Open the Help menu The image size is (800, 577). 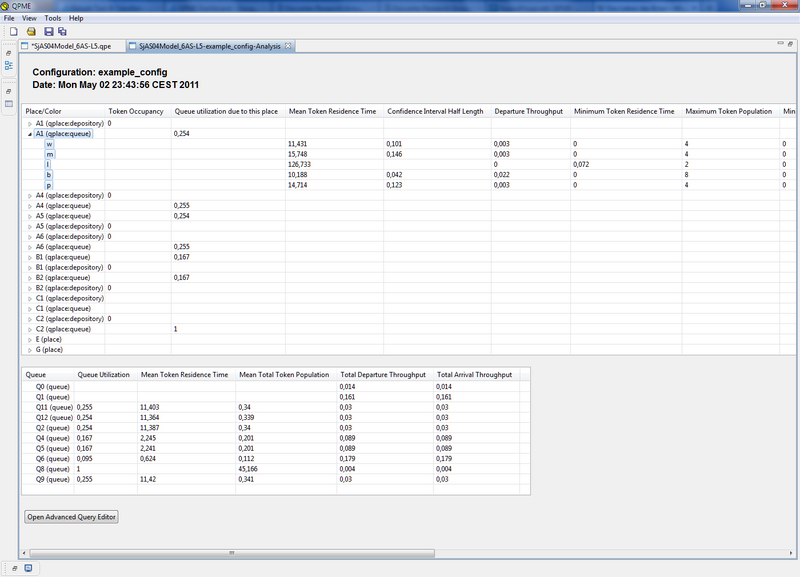[x=76, y=18]
